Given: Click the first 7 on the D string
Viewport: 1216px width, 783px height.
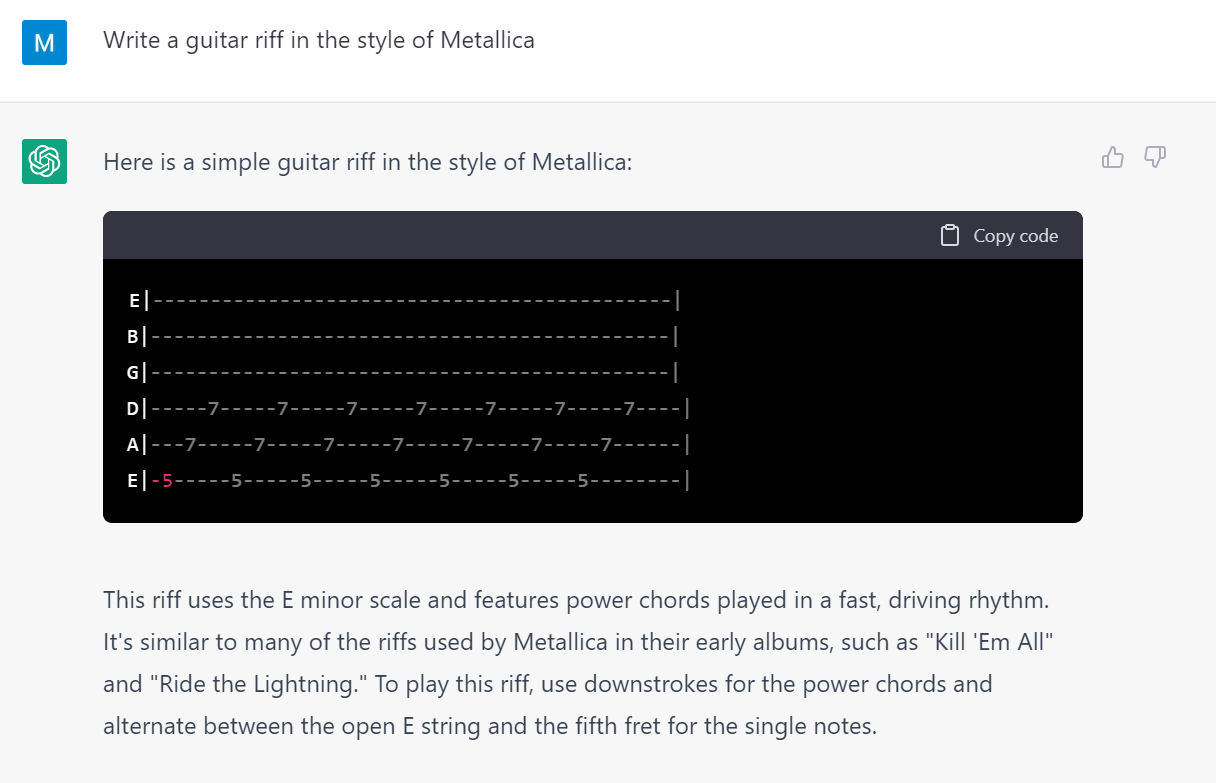Looking at the screenshot, I should click(x=213, y=408).
